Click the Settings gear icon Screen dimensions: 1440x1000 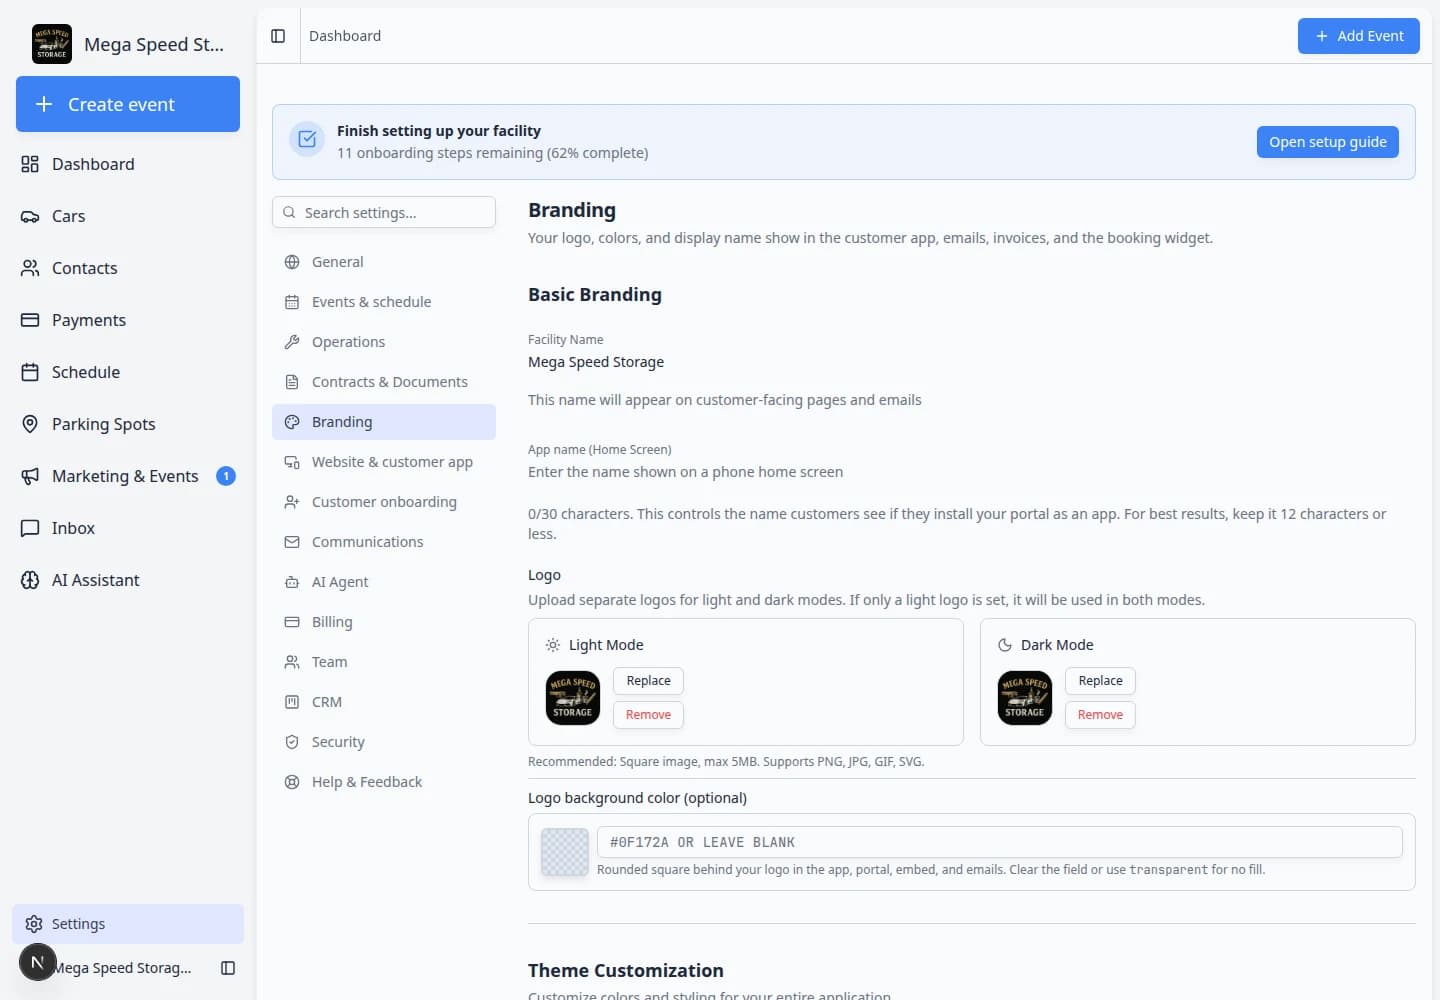34,924
